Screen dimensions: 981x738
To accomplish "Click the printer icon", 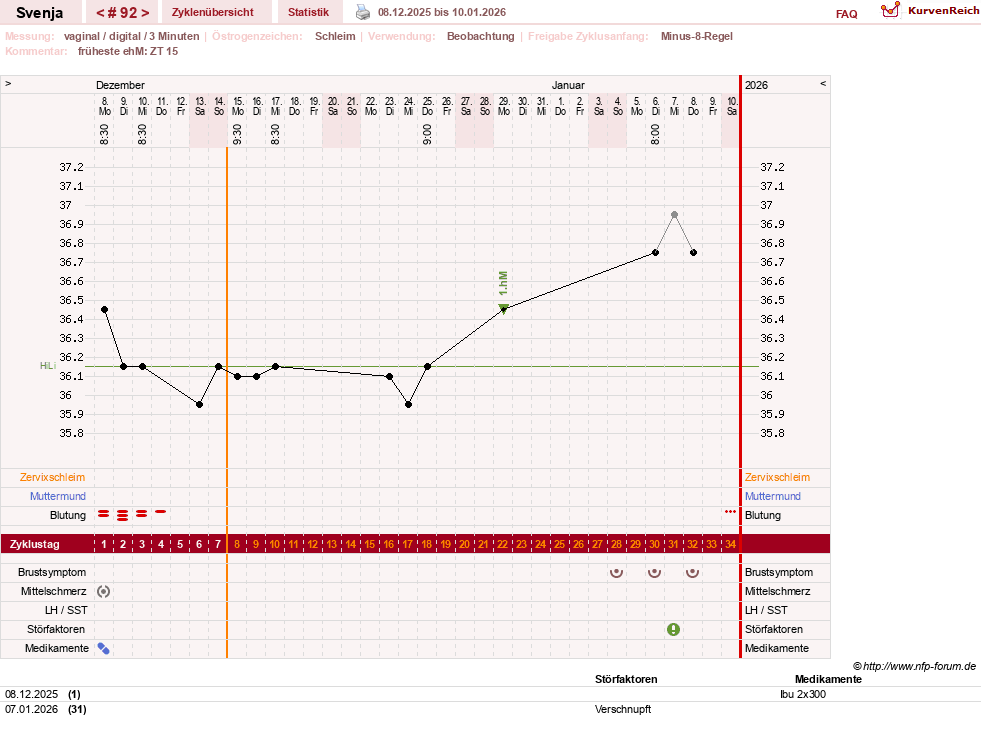I will coord(363,12).
